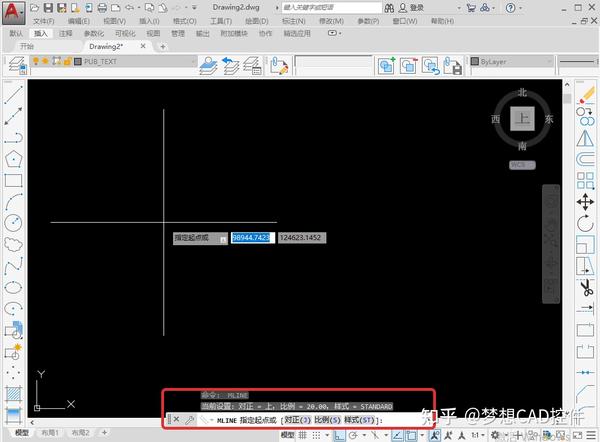Click the Make Current layer icon
The width and height of the screenshot is (600, 442).
209,65
